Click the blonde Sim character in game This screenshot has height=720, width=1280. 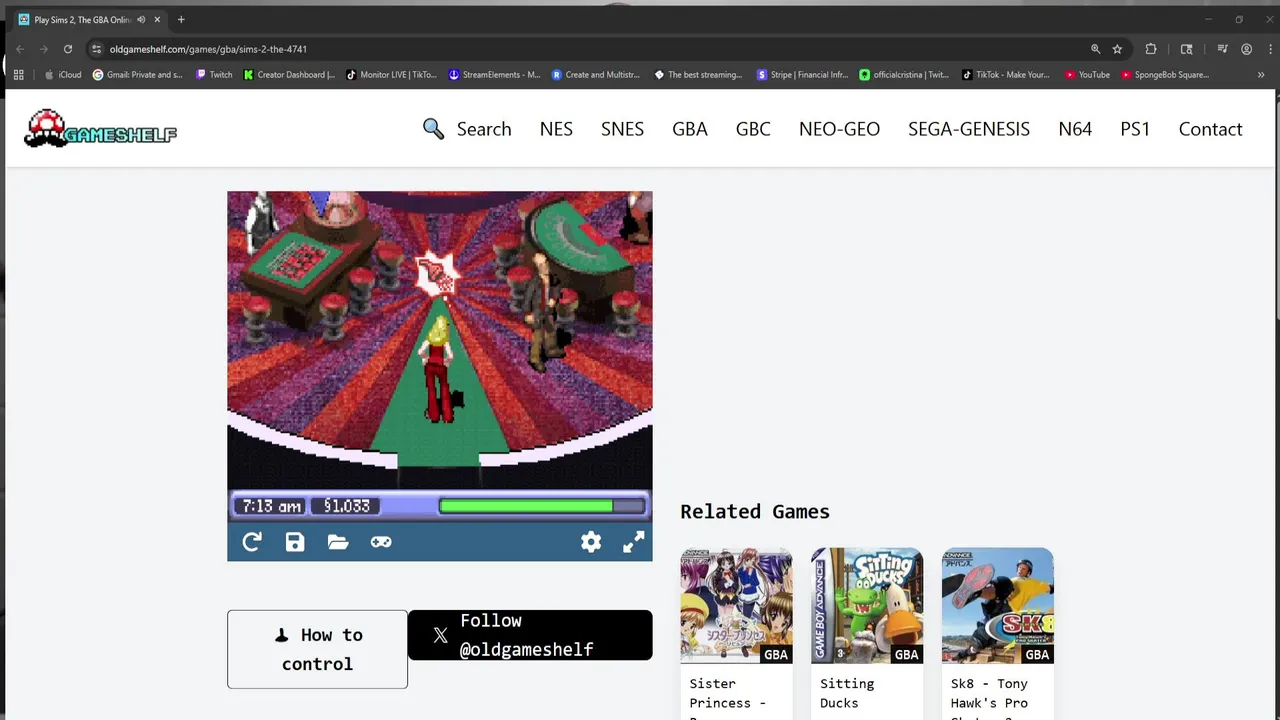[x=437, y=368]
